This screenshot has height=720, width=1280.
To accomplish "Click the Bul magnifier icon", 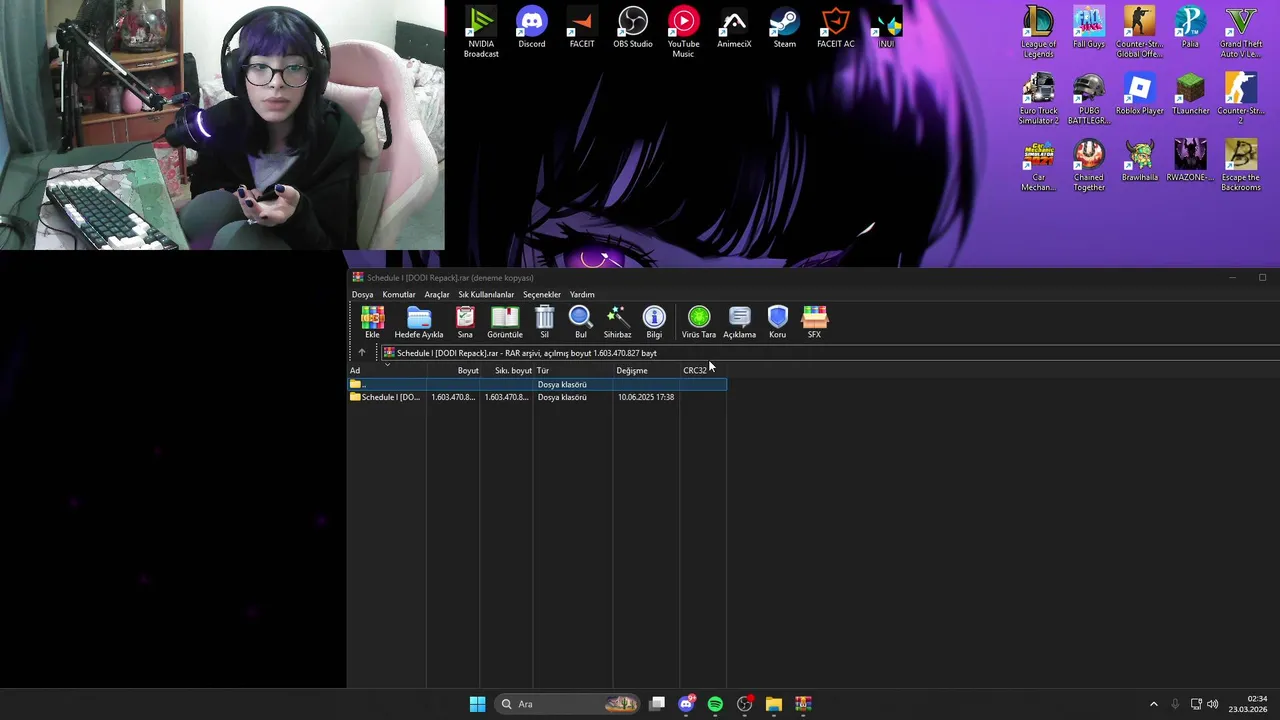I will tap(581, 322).
